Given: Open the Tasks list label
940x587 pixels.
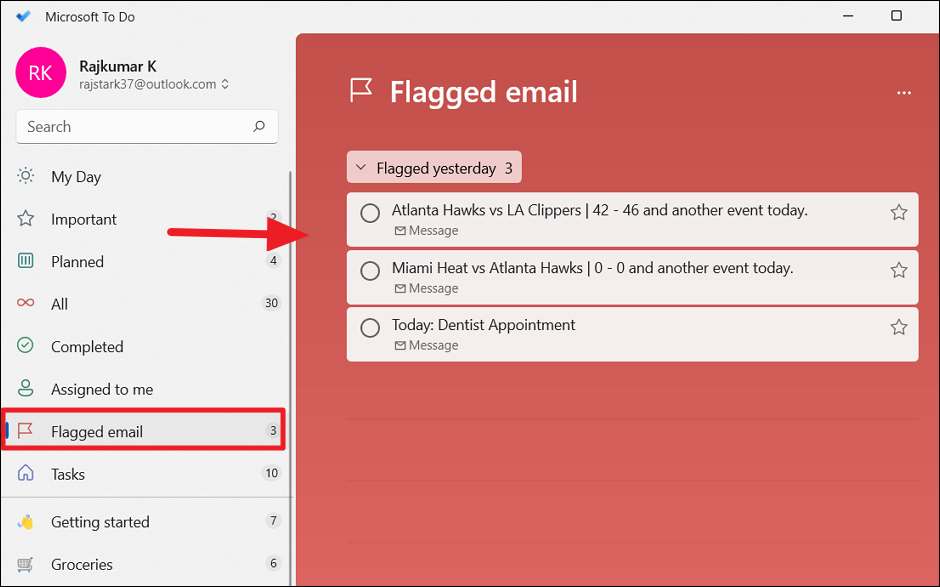Looking at the screenshot, I should pos(68,474).
